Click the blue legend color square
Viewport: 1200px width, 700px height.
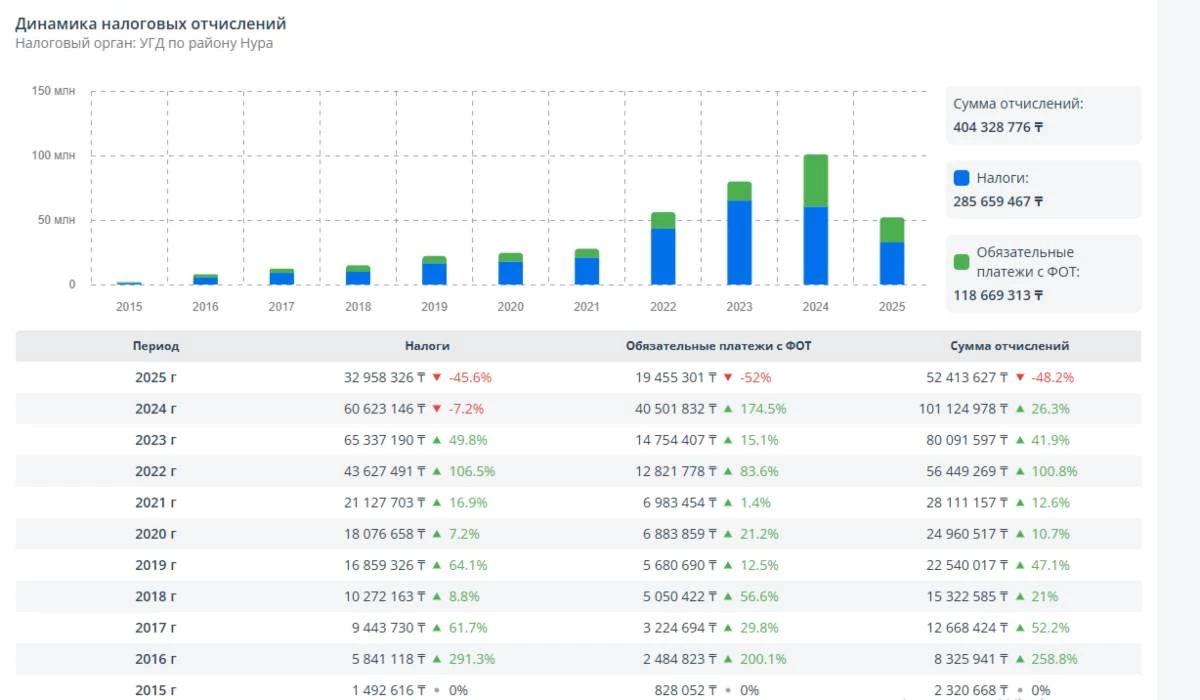coord(962,178)
